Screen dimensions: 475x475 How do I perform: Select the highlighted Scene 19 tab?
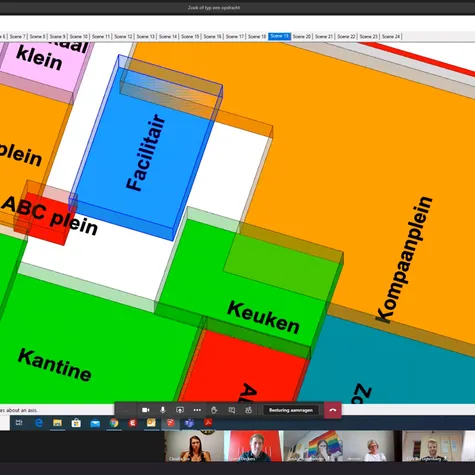279,36
